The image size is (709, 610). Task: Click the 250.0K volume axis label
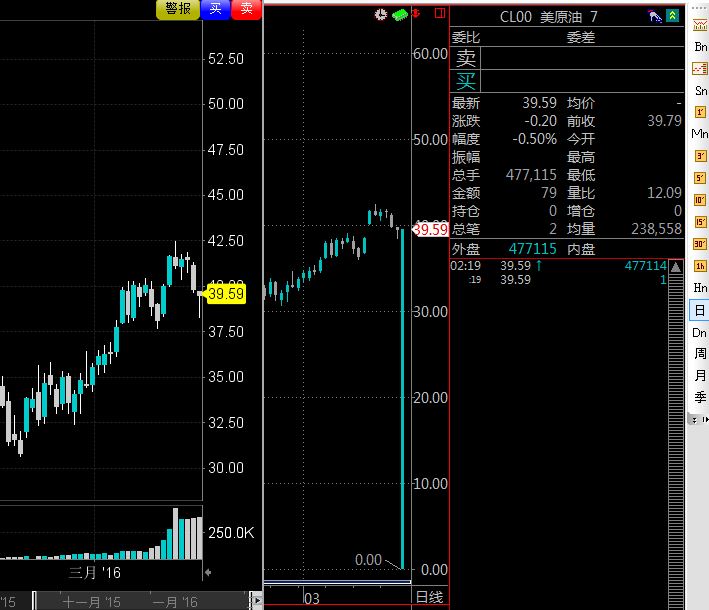click(x=231, y=533)
